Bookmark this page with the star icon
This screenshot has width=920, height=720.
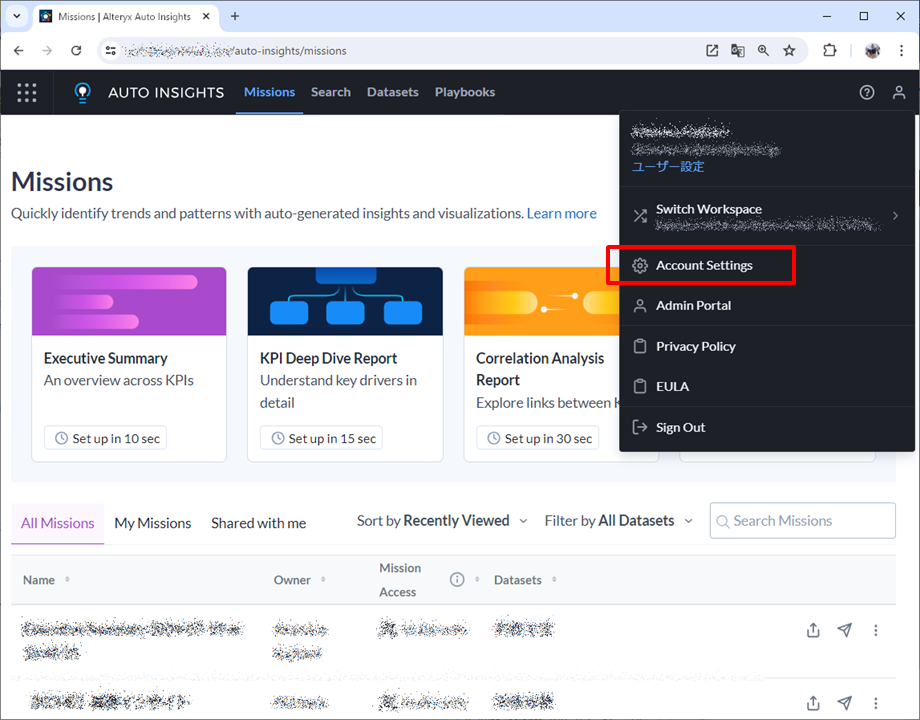789,50
